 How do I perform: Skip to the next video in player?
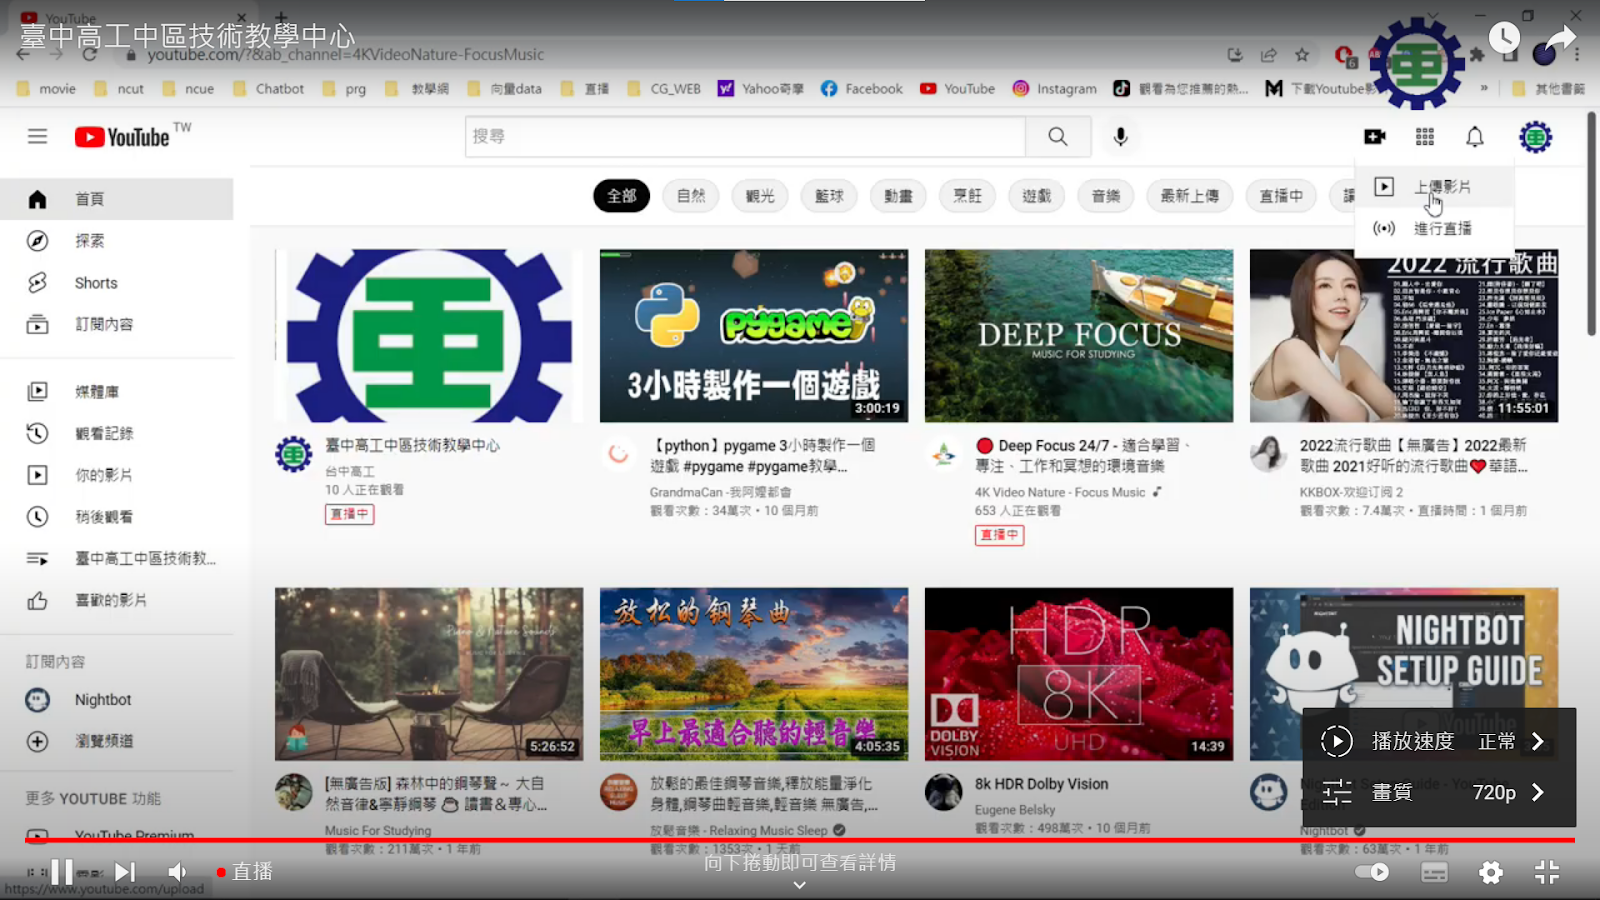(125, 872)
